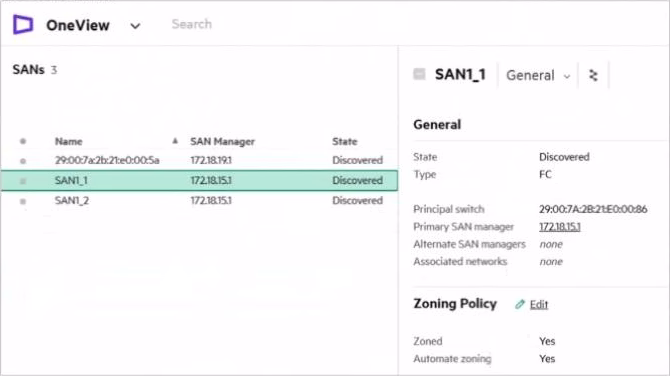Click the map view icon beside General

(593, 75)
